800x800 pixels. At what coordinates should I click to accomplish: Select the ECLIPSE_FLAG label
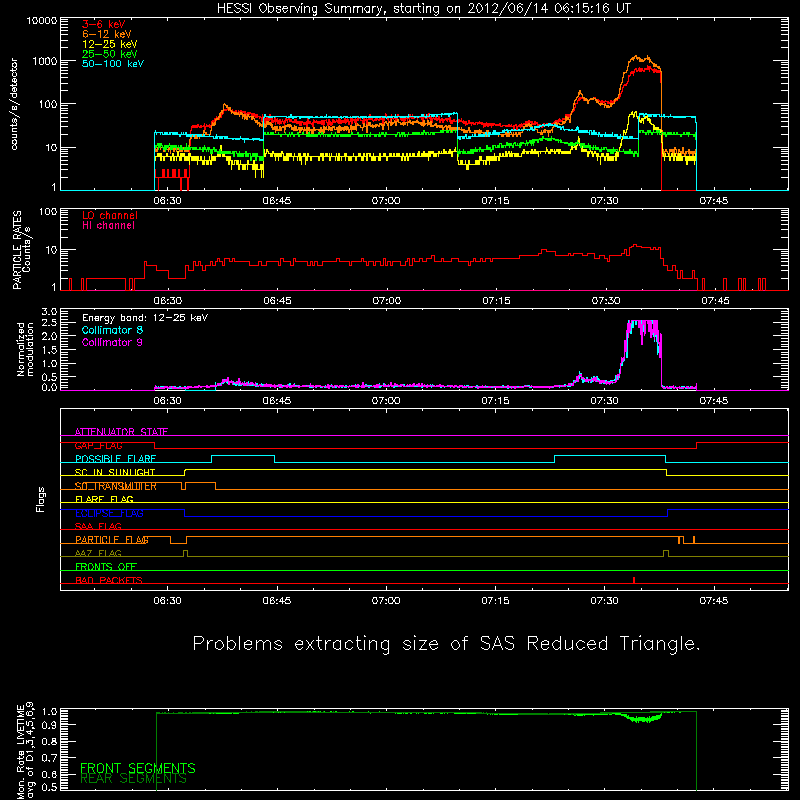point(109,513)
